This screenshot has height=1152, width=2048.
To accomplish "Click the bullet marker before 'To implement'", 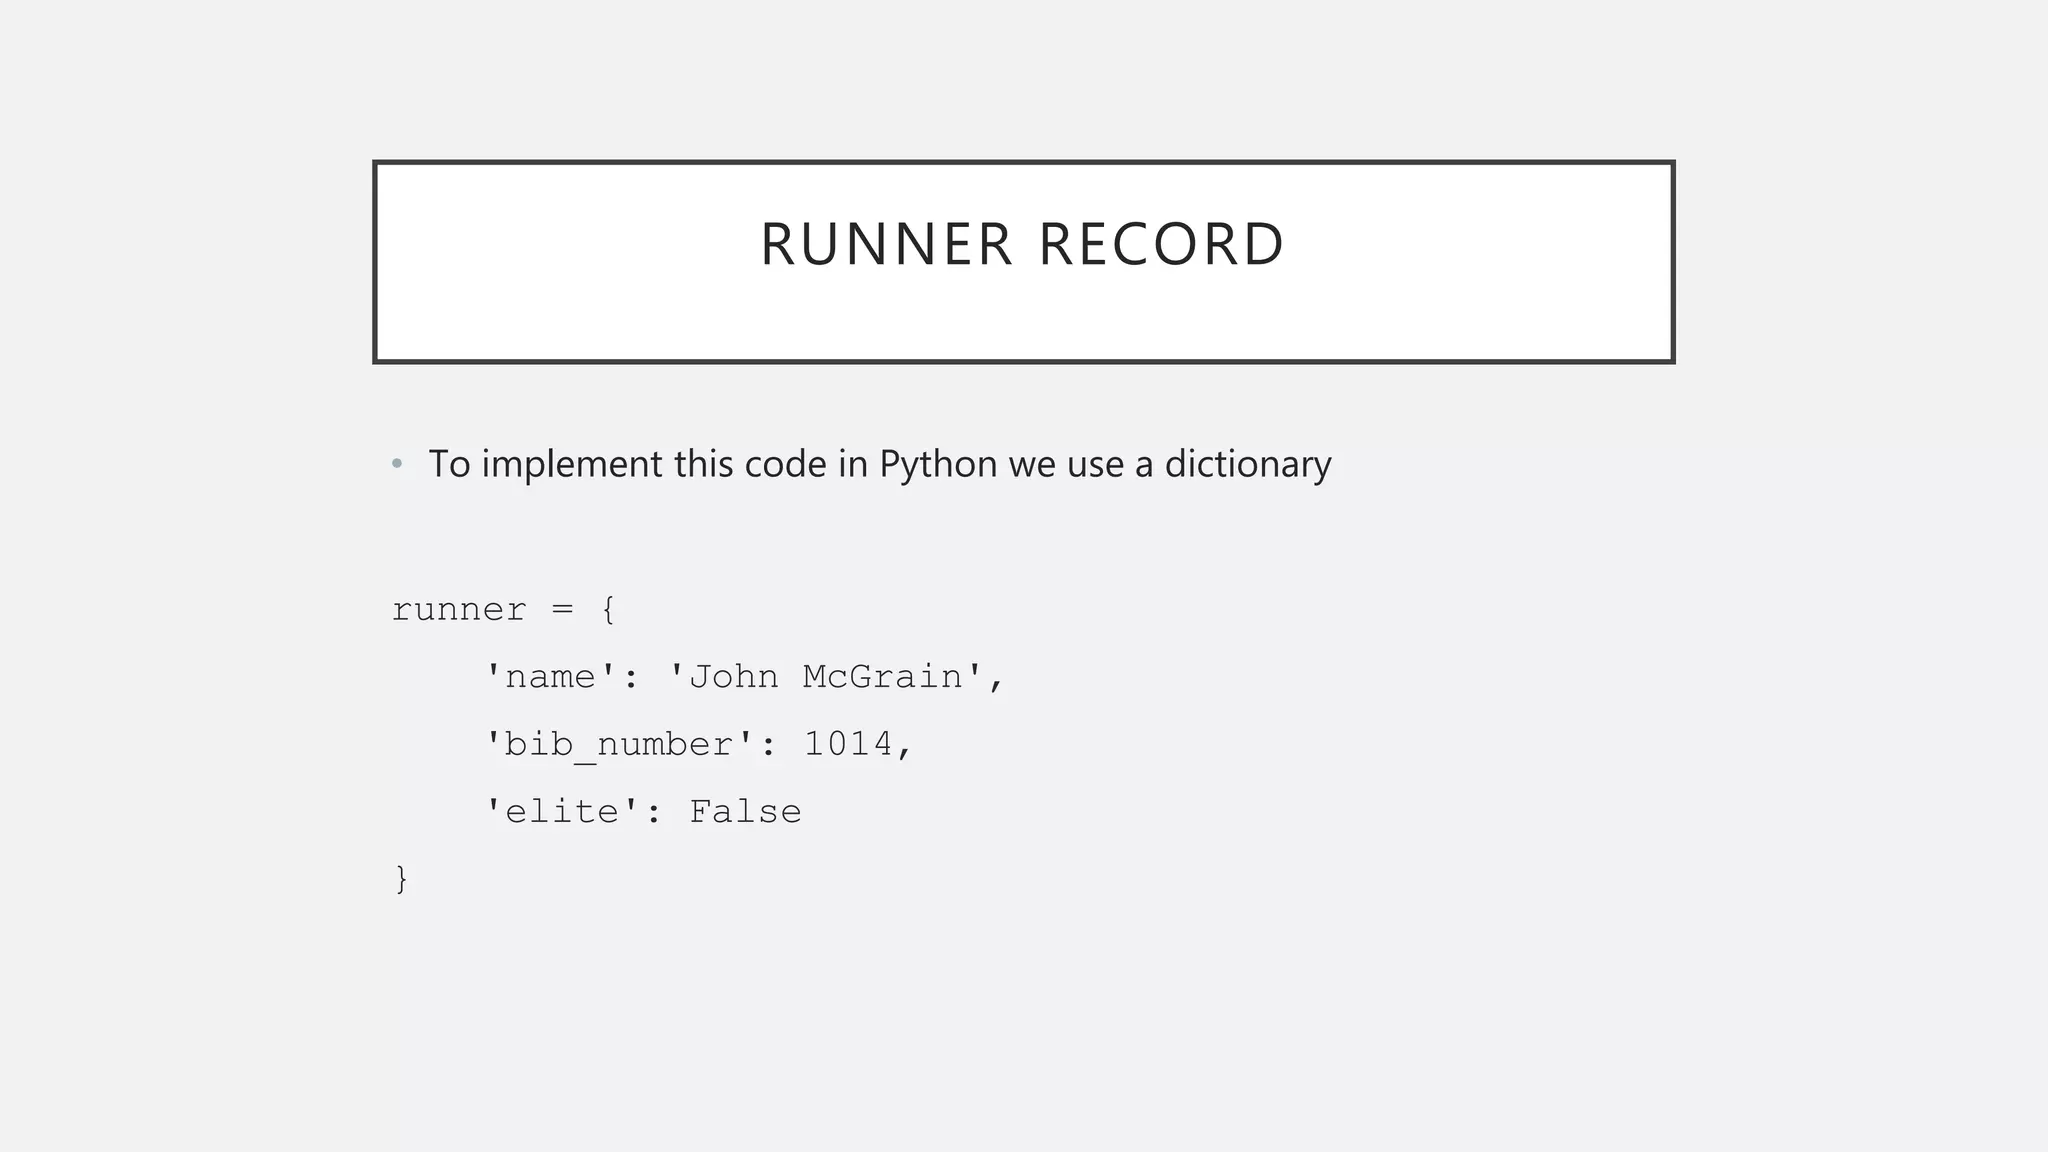I will (x=397, y=465).
